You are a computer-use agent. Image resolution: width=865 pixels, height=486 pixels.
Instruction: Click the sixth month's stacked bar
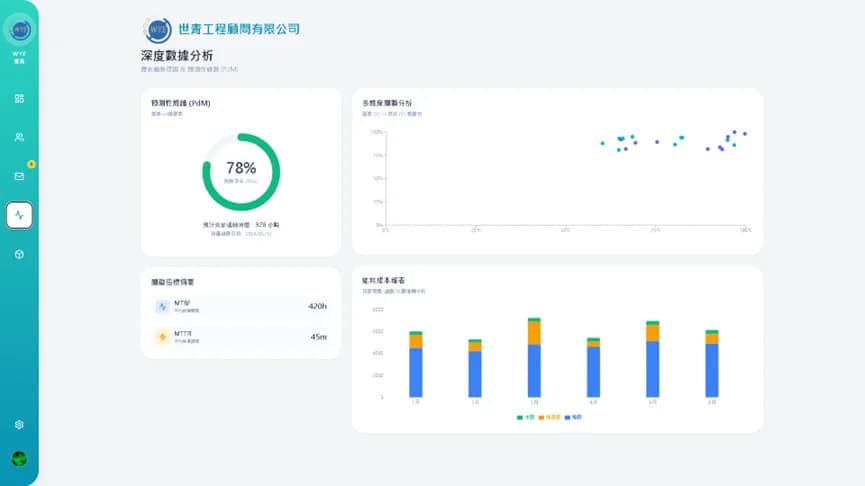tap(712, 364)
